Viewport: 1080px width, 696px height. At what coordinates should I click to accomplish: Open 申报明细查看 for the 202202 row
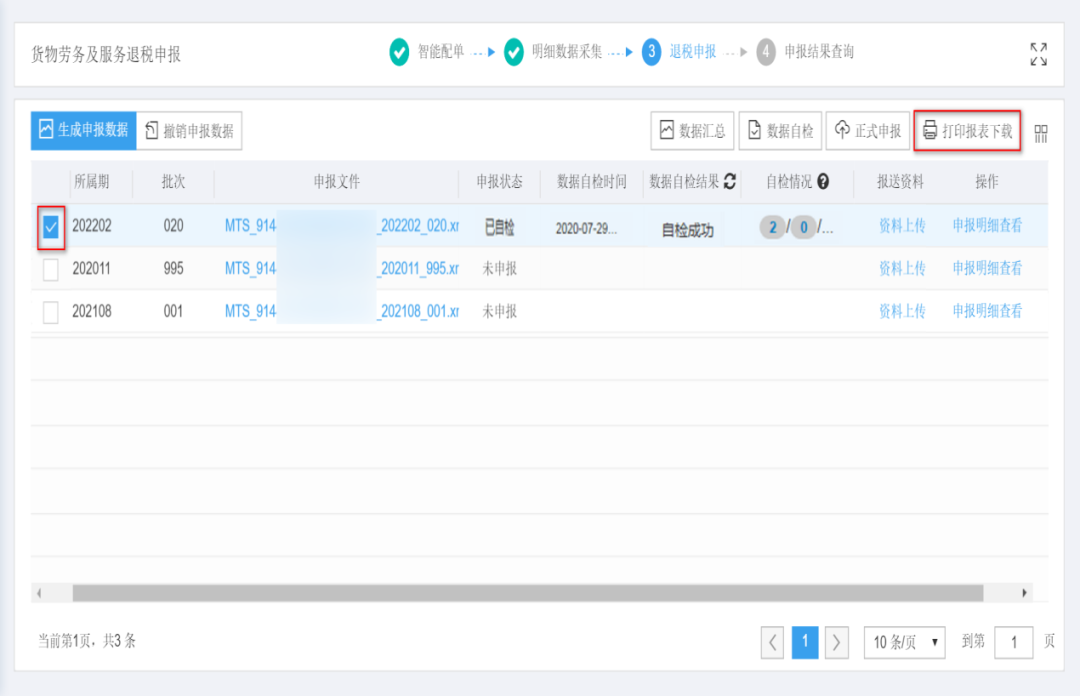click(x=986, y=224)
